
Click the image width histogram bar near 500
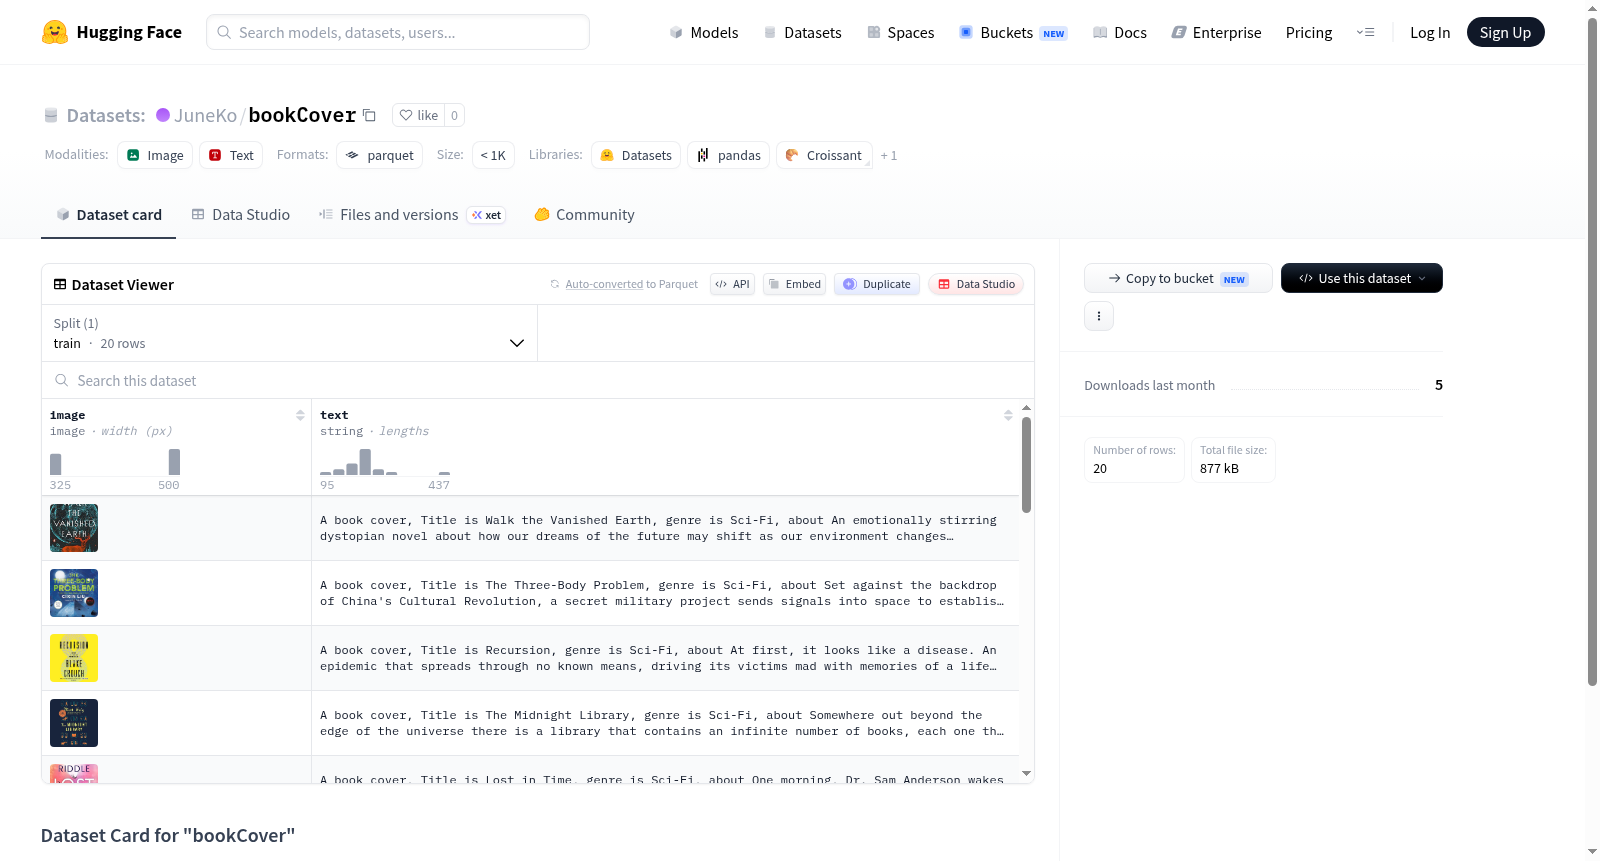[174, 462]
